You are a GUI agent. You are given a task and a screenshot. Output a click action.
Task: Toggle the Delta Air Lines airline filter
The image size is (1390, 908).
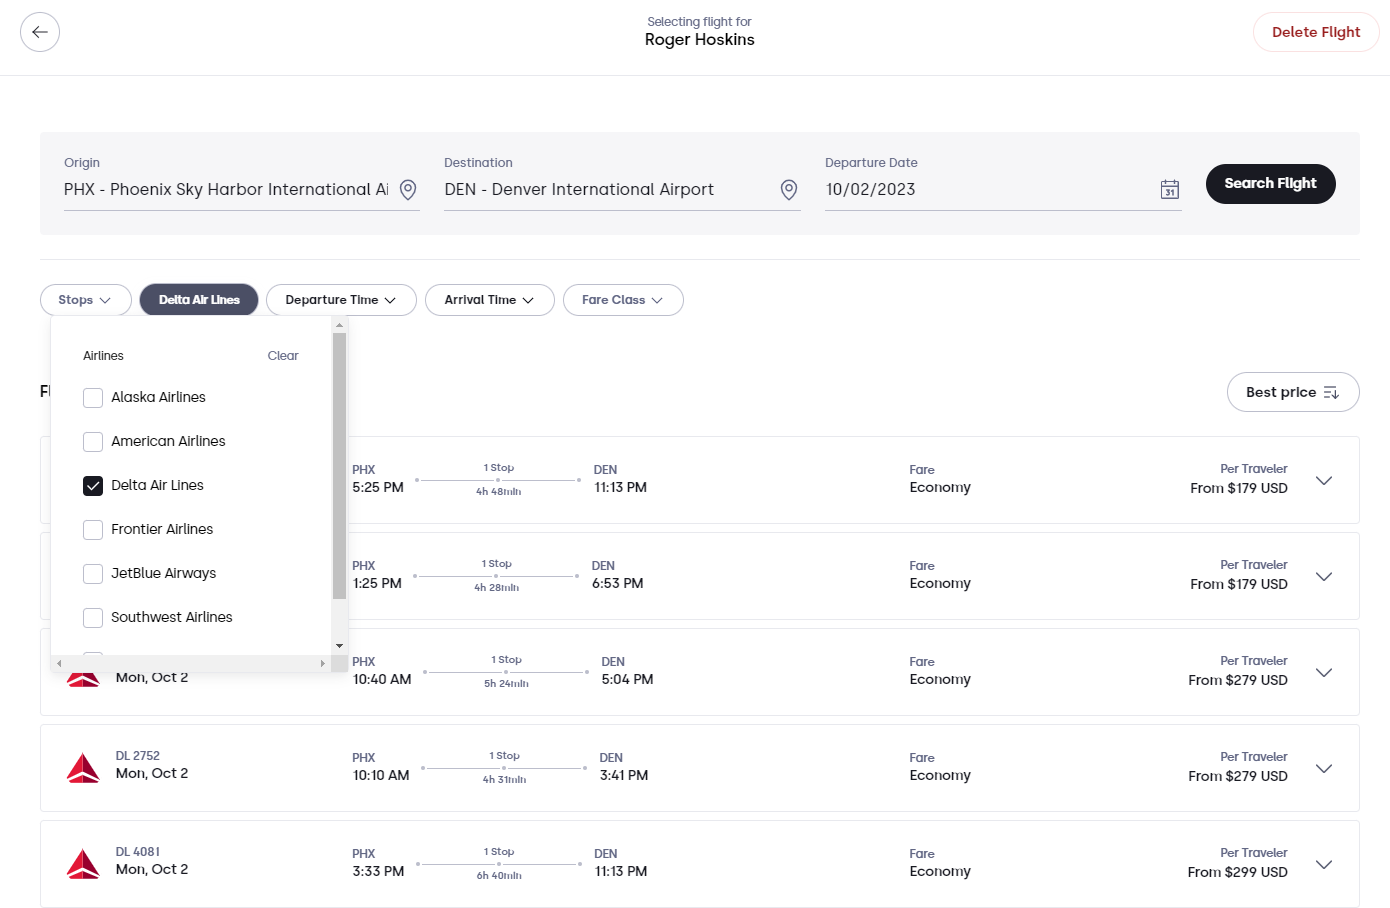[x=199, y=300]
